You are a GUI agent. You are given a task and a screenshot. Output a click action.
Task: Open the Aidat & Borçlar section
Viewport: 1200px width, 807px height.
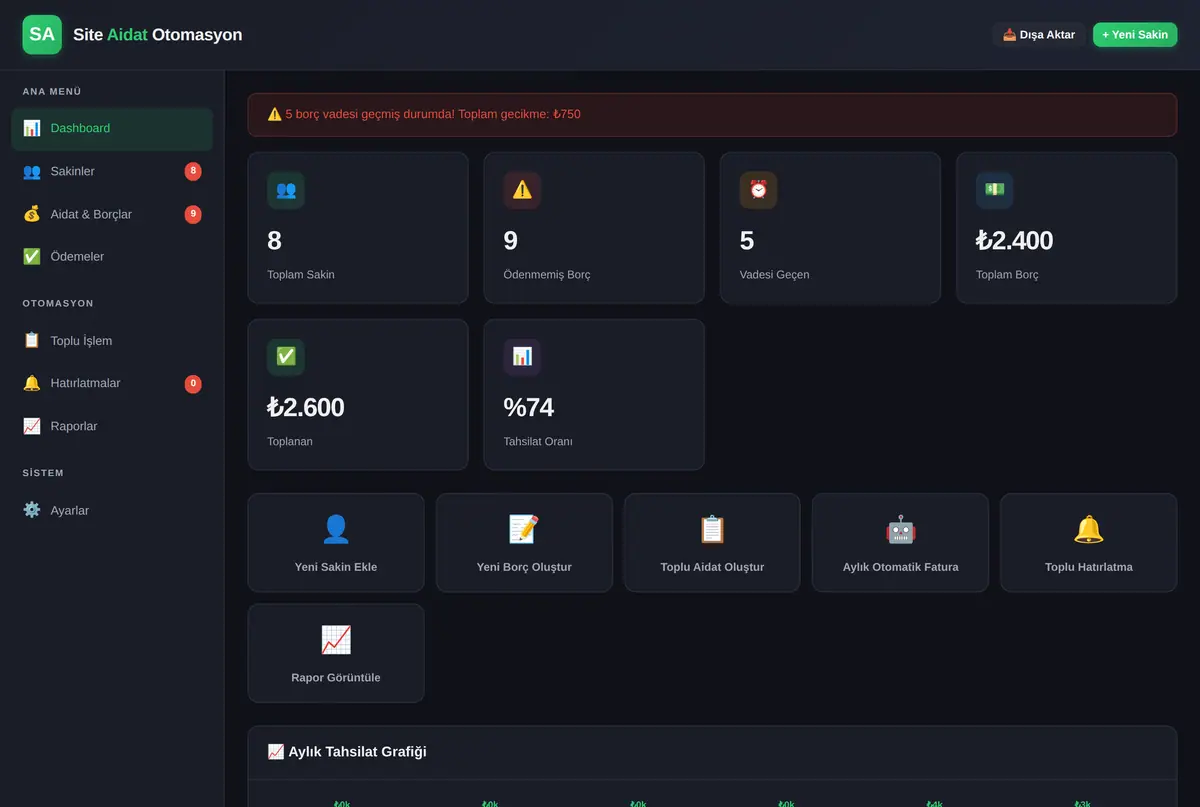point(112,214)
